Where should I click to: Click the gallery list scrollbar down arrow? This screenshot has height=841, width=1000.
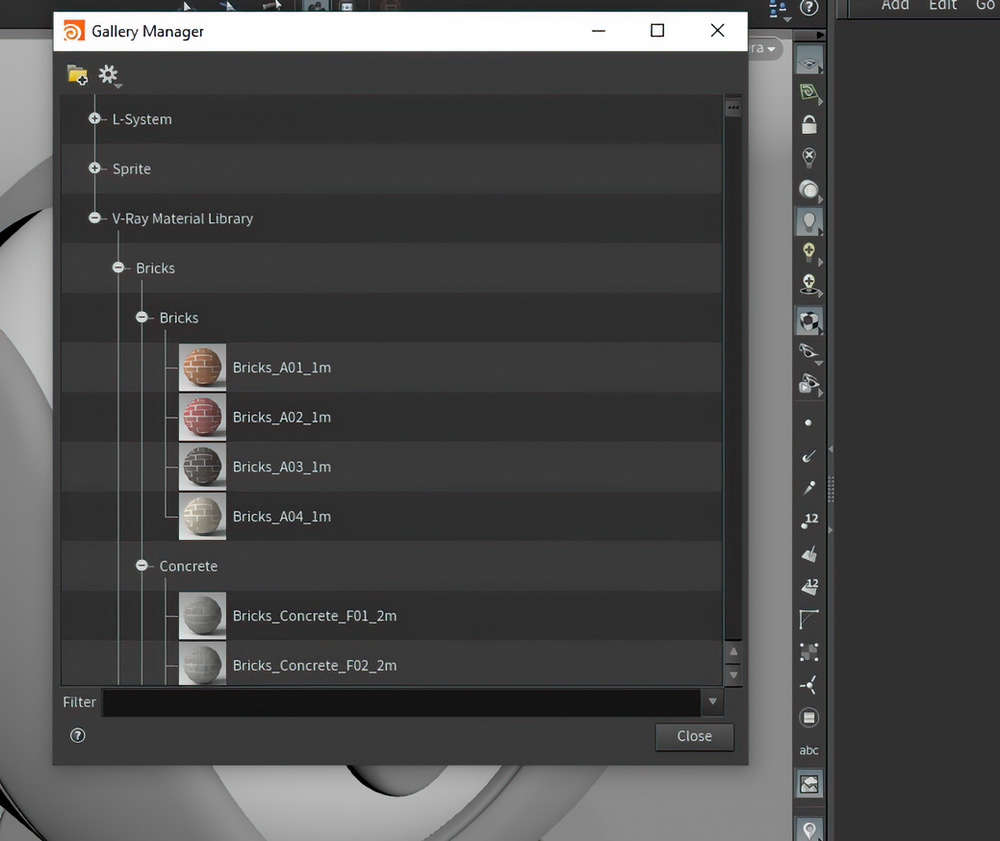[x=733, y=675]
